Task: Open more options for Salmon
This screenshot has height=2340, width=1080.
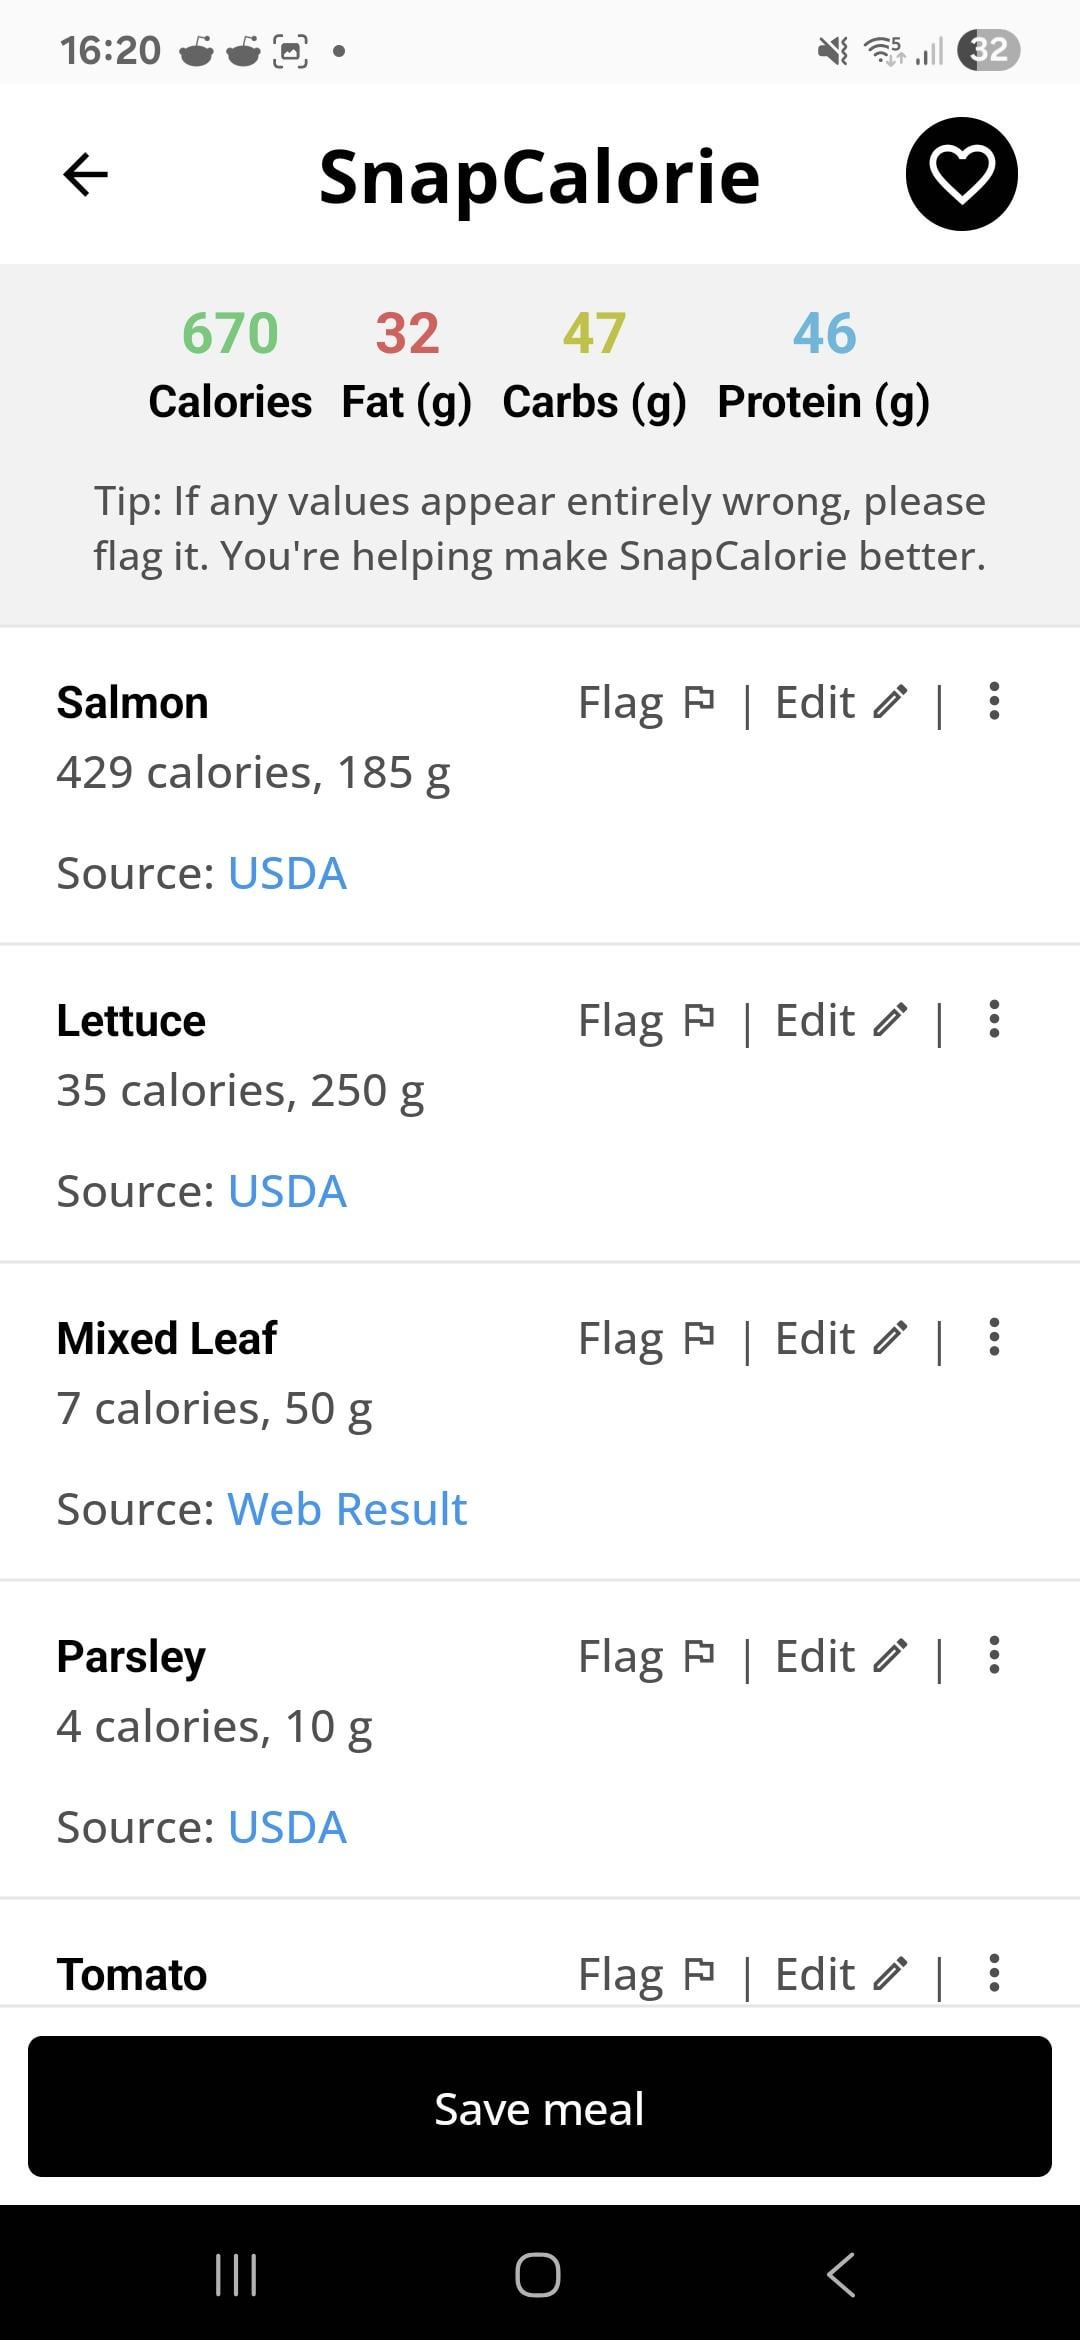Action: pyautogui.click(x=993, y=702)
